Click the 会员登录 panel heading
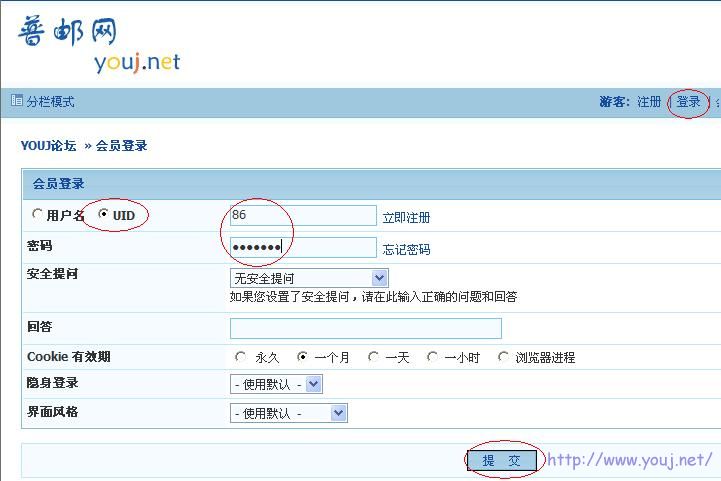 point(58,184)
